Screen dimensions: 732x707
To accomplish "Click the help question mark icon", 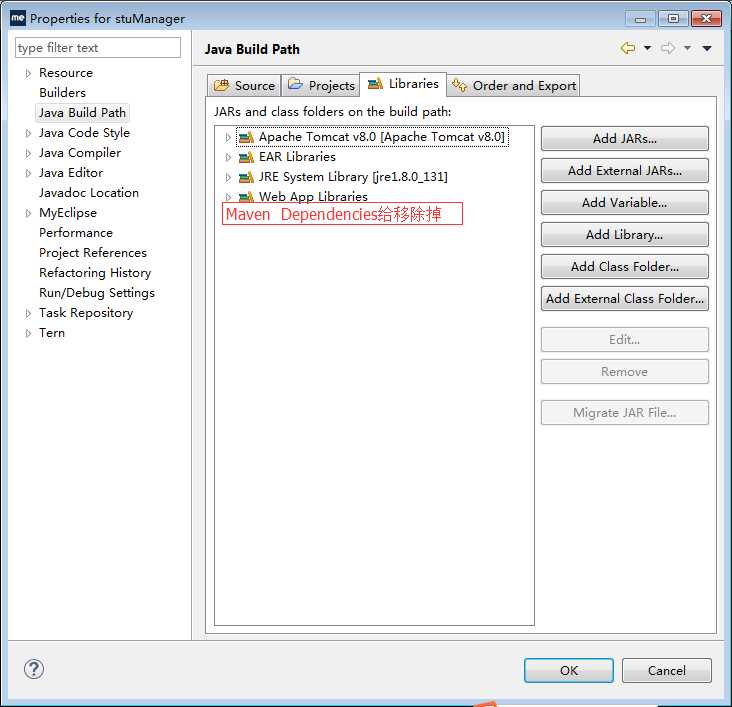I will (34, 669).
